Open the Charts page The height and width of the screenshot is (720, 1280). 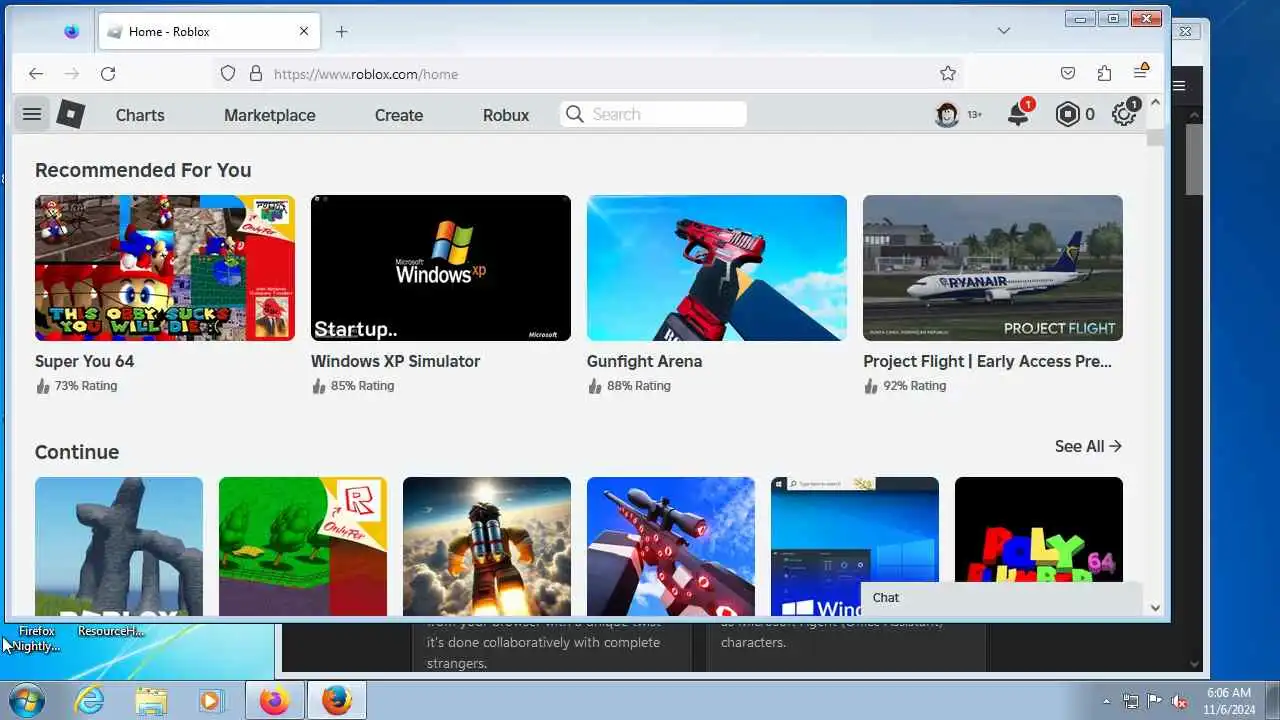(x=140, y=115)
